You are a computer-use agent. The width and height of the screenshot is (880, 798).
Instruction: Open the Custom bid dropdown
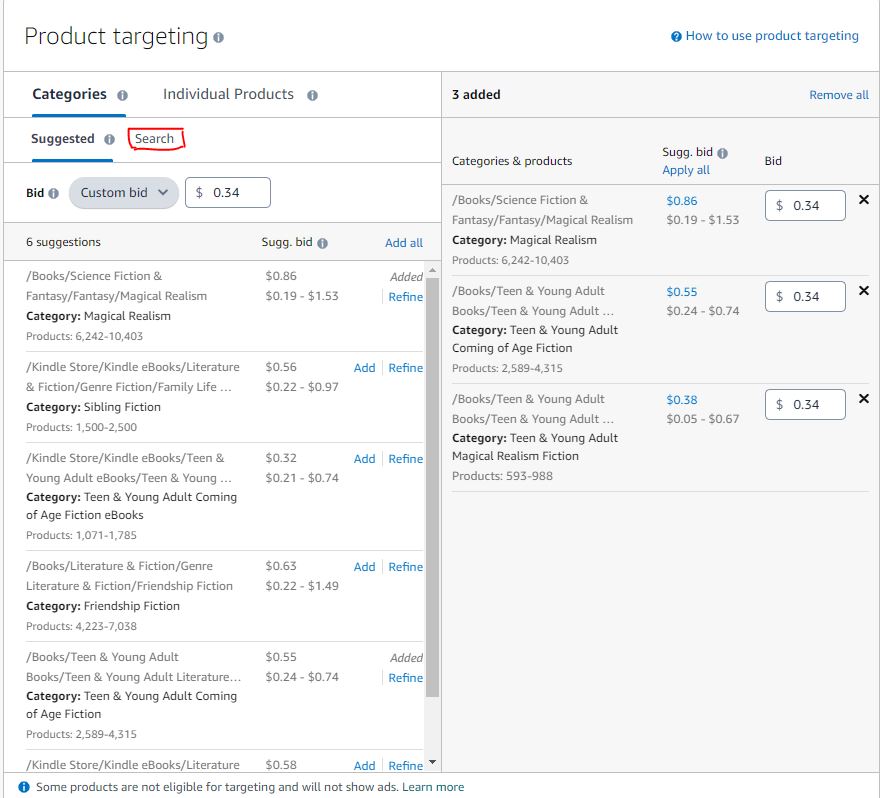(x=124, y=193)
